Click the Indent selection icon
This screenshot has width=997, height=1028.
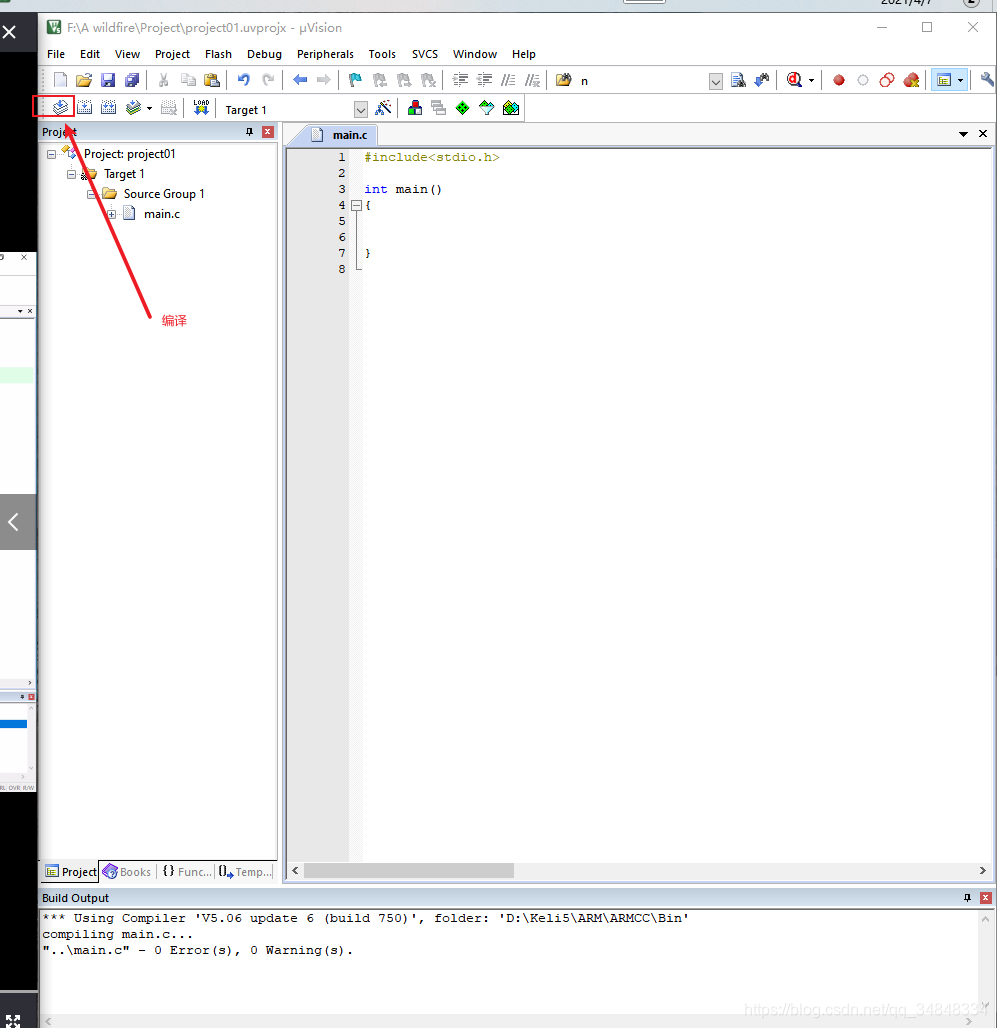(460, 80)
